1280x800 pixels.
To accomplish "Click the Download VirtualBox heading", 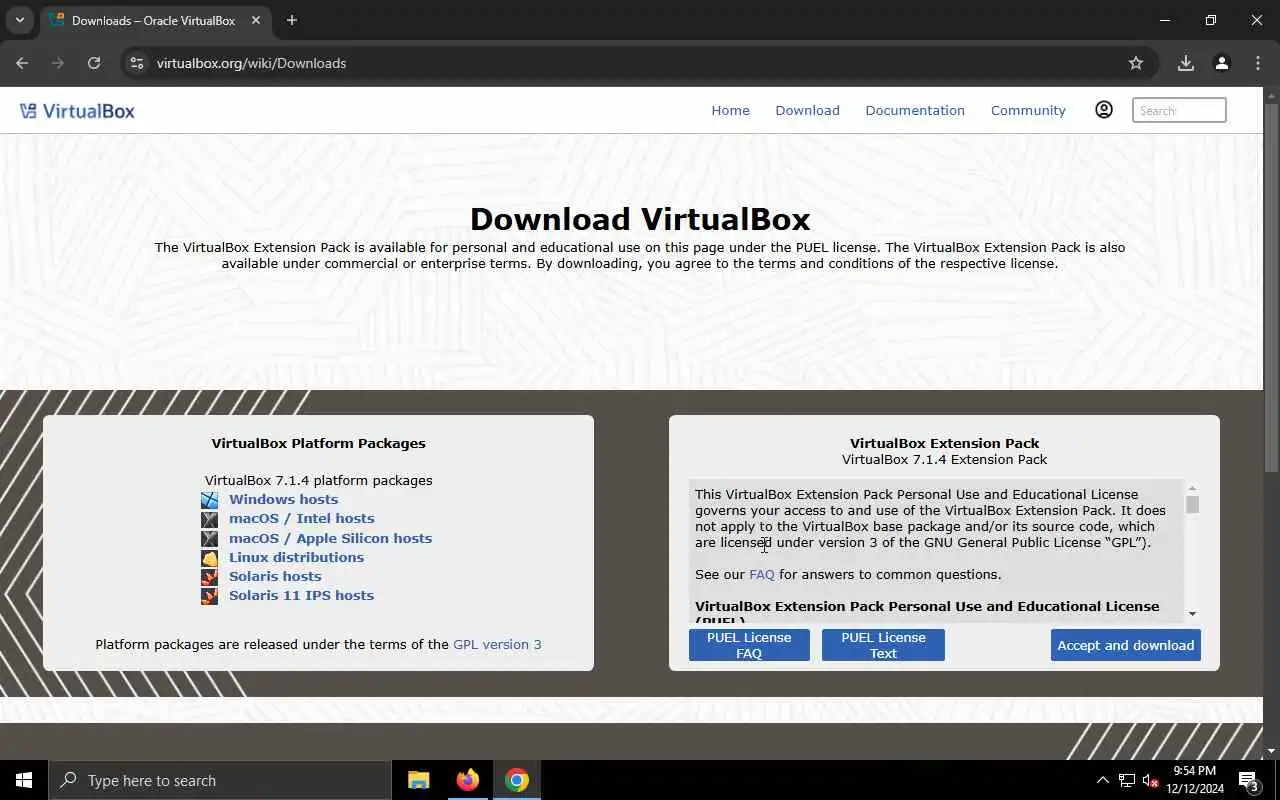I will click(x=640, y=219).
